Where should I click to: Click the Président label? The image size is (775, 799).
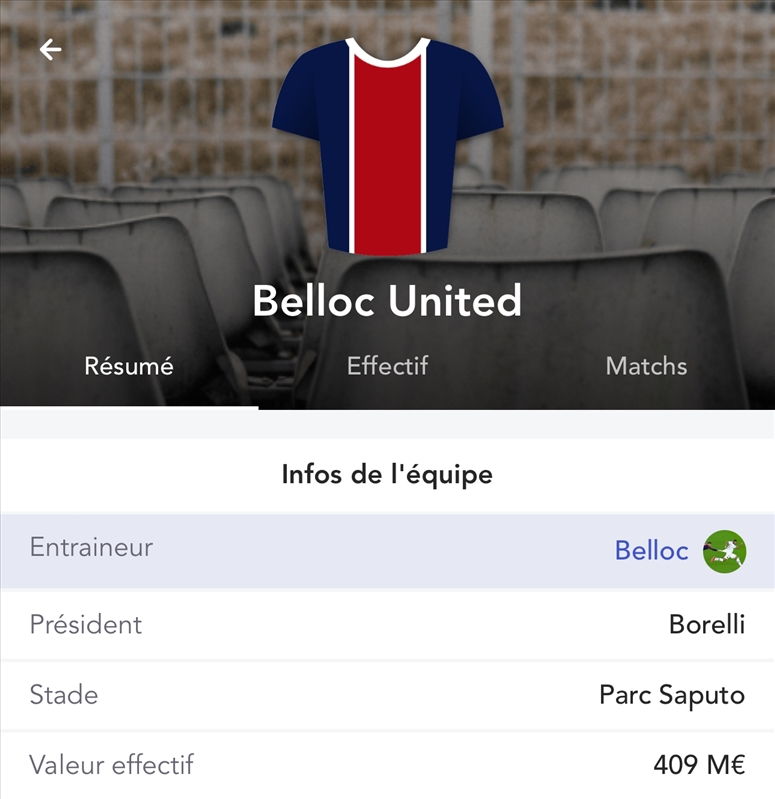point(86,625)
